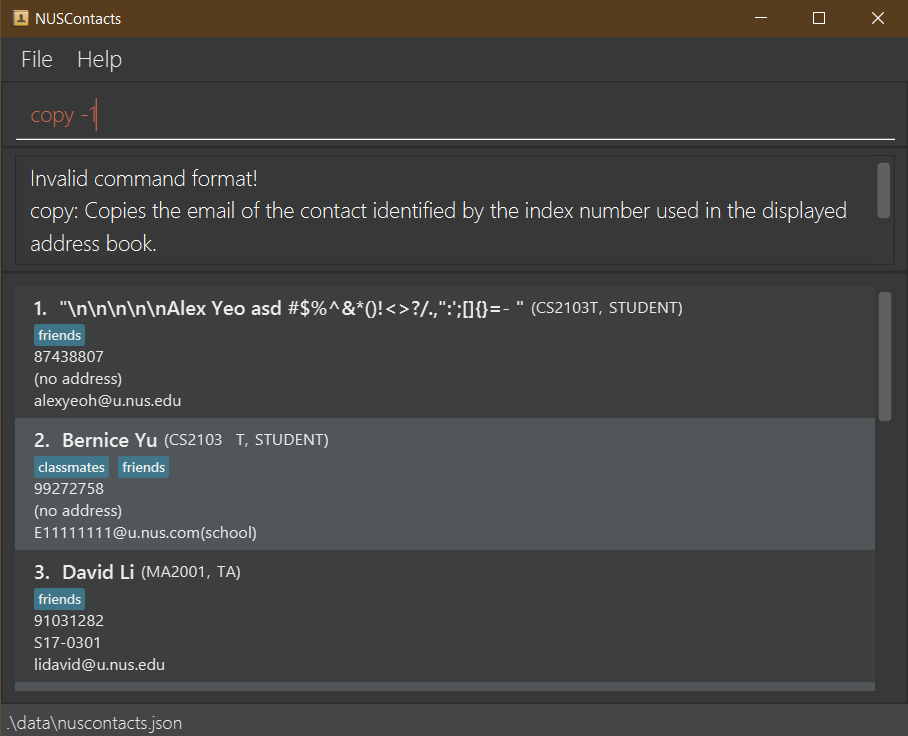Click the classmates tag on Bernice Yu
The width and height of the screenshot is (908, 736).
(71, 467)
